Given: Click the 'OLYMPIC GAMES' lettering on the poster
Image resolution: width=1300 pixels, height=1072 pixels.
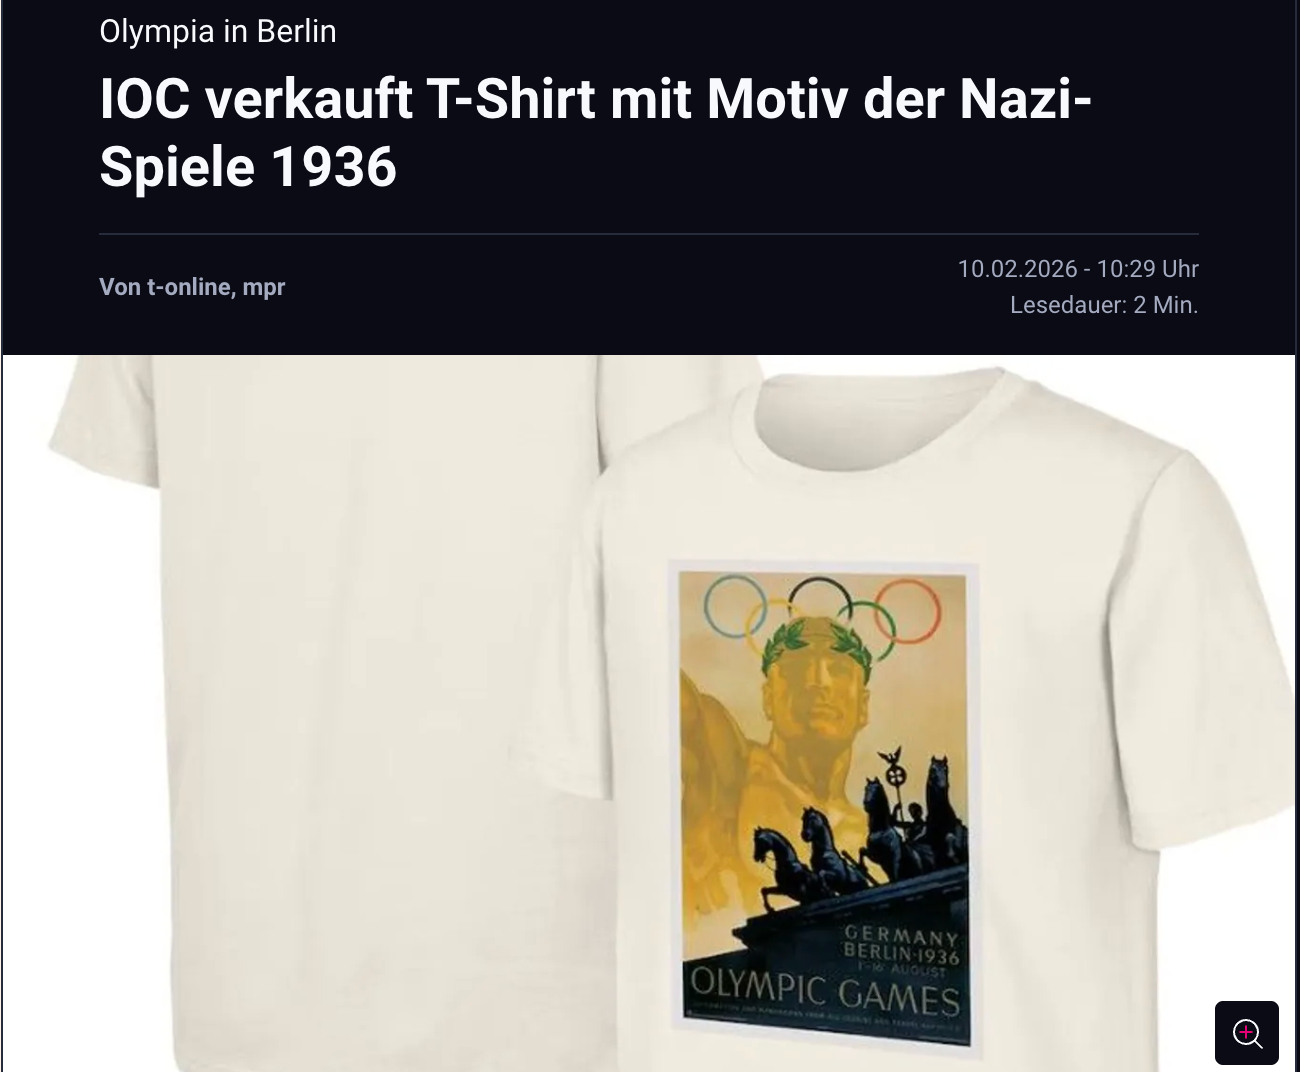Looking at the screenshot, I should point(826,992).
